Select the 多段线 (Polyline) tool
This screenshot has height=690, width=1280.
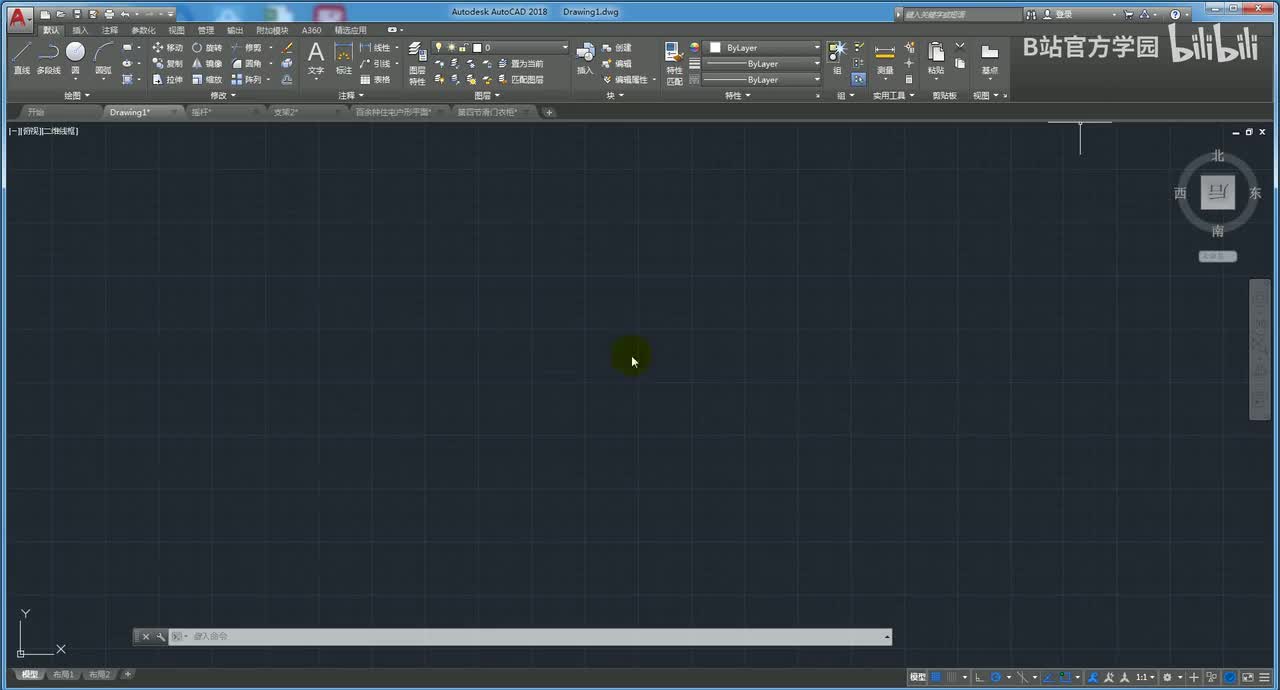(48, 58)
